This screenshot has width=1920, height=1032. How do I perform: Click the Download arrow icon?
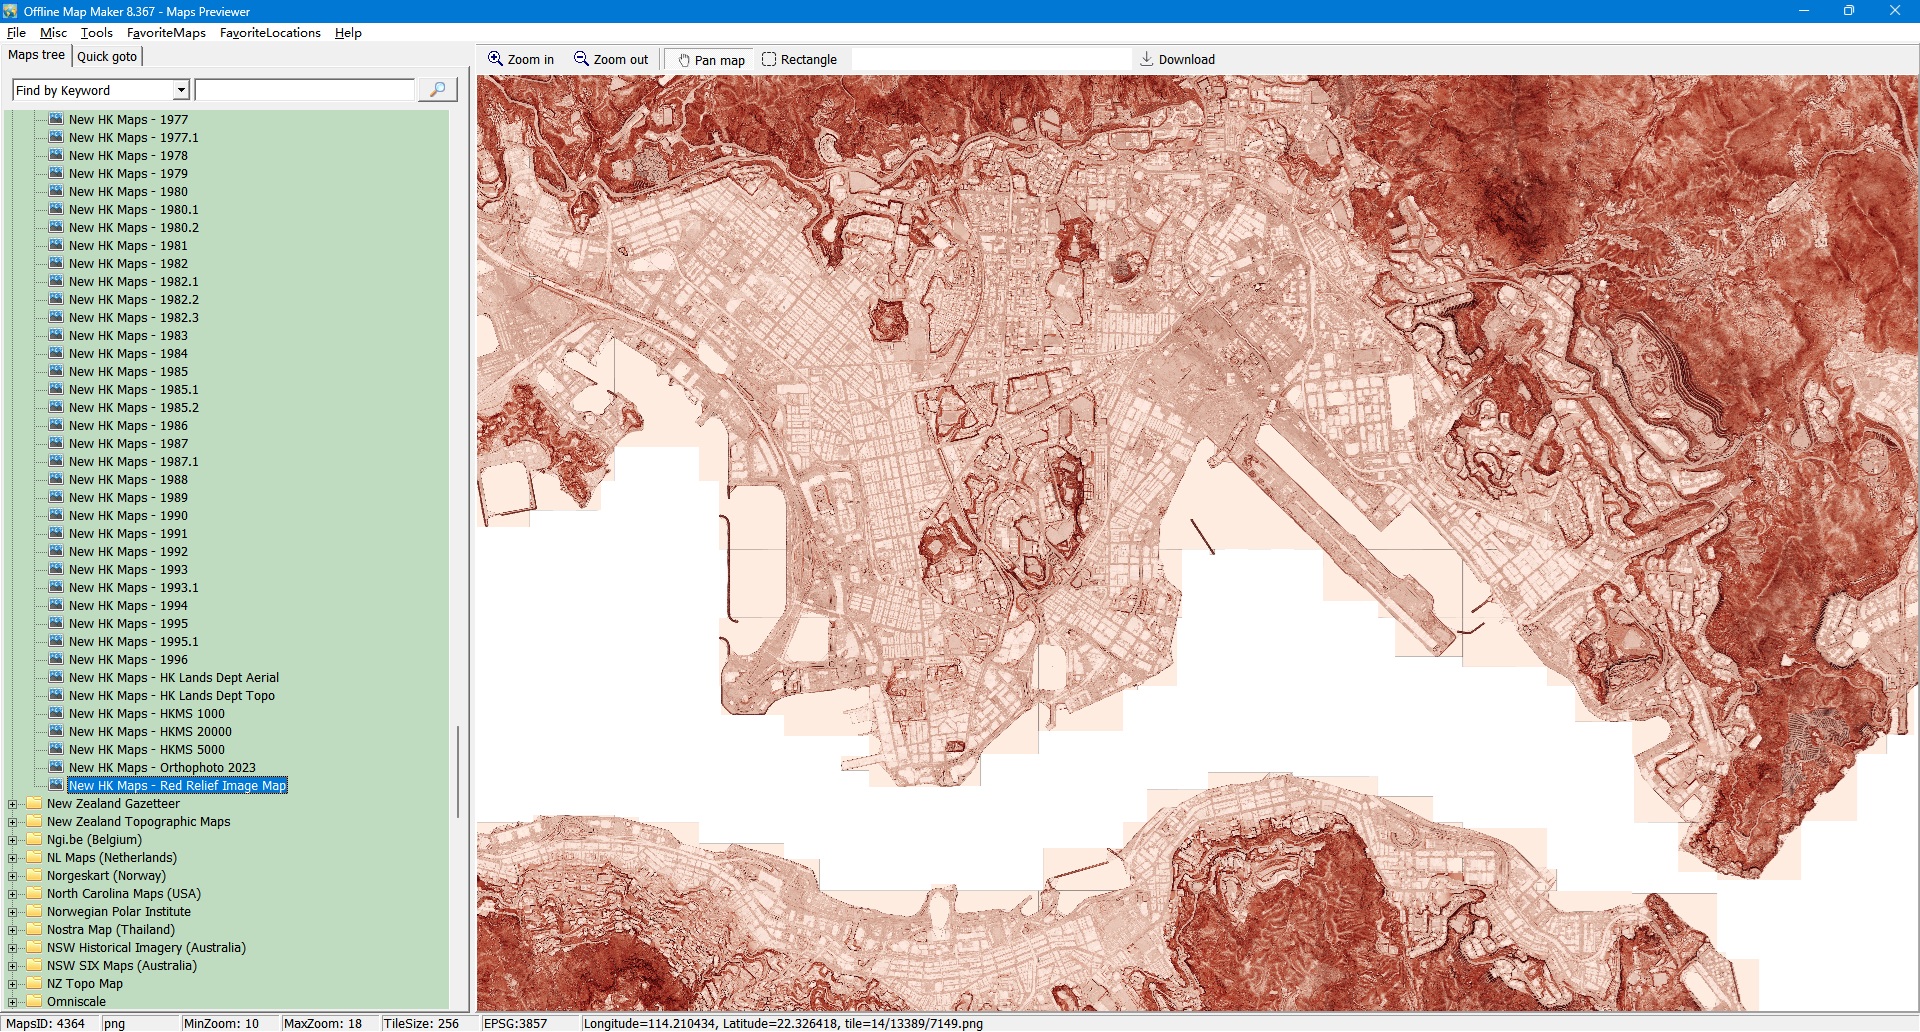point(1147,59)
